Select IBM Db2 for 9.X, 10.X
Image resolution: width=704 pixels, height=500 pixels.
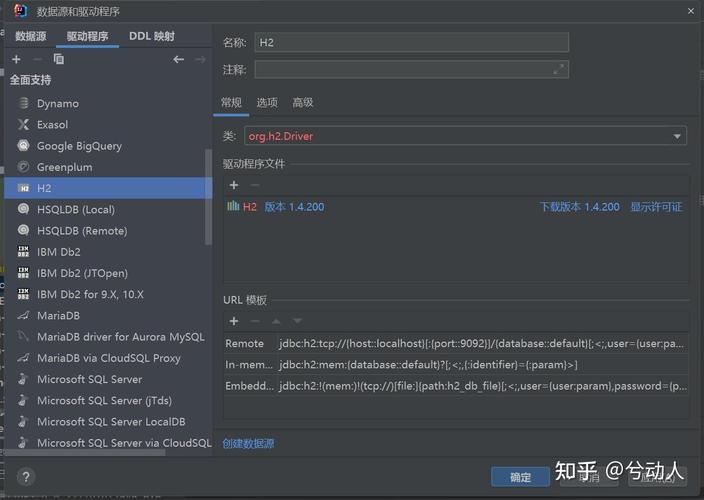pyautogui.click(x=108, y=294)
